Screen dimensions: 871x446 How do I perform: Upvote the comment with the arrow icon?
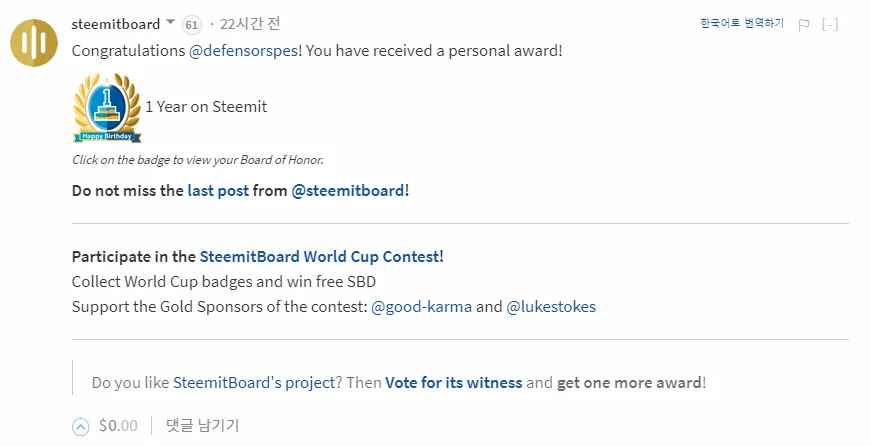click(x=81, y=427)
